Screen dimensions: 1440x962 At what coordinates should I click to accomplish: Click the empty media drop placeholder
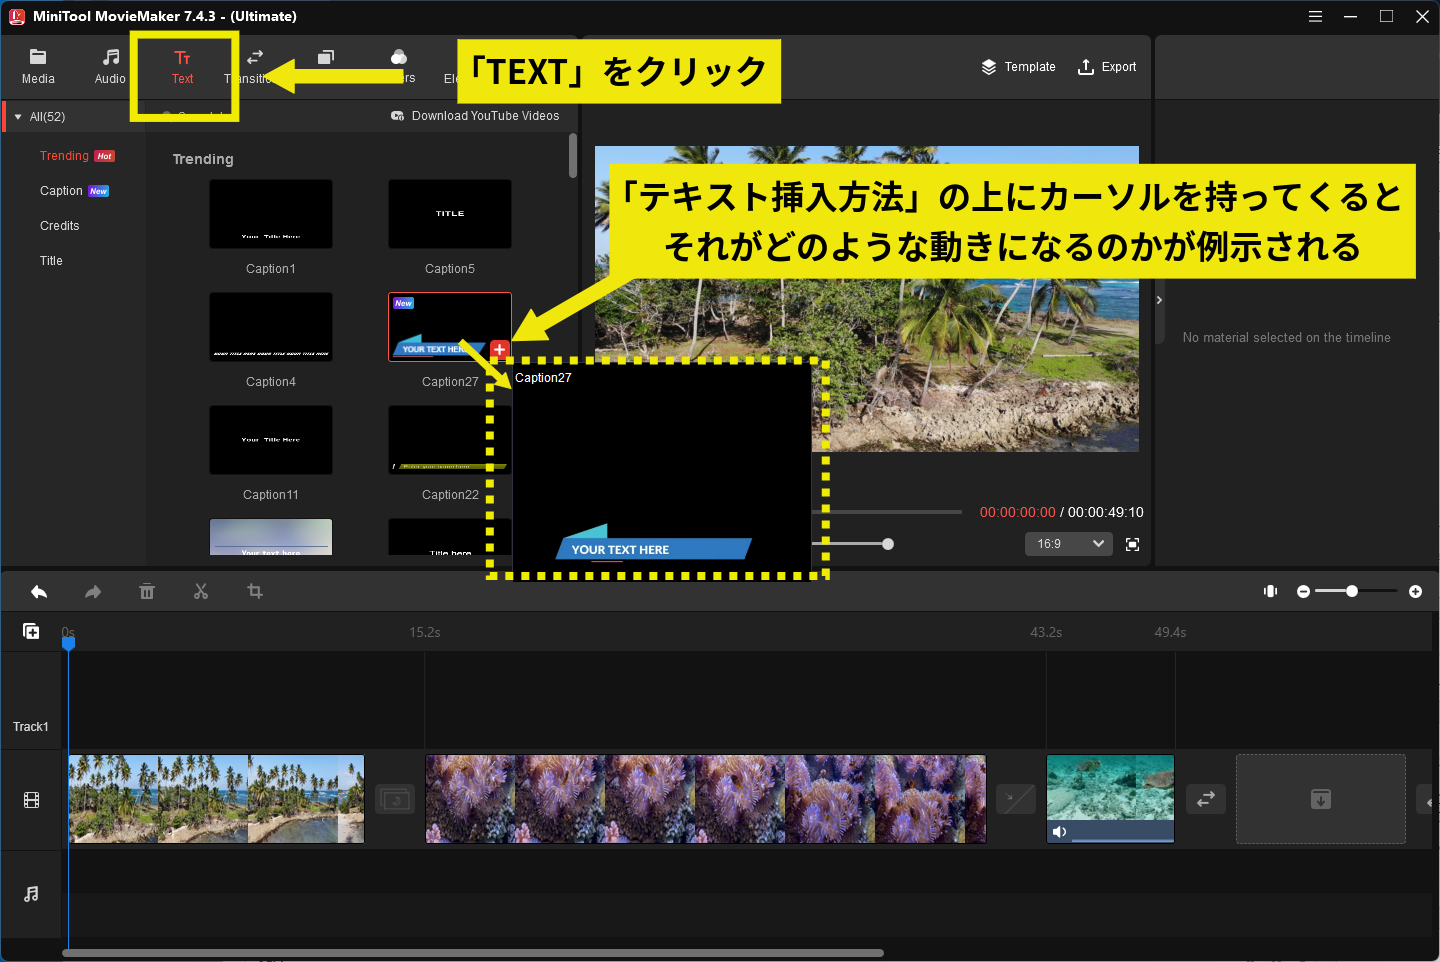1321,799
